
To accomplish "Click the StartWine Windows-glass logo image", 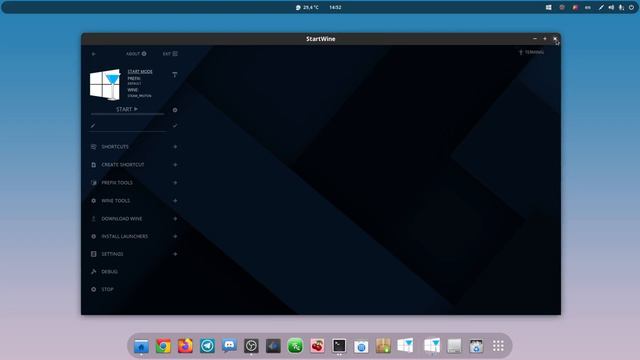I will [x=105, y=84].
